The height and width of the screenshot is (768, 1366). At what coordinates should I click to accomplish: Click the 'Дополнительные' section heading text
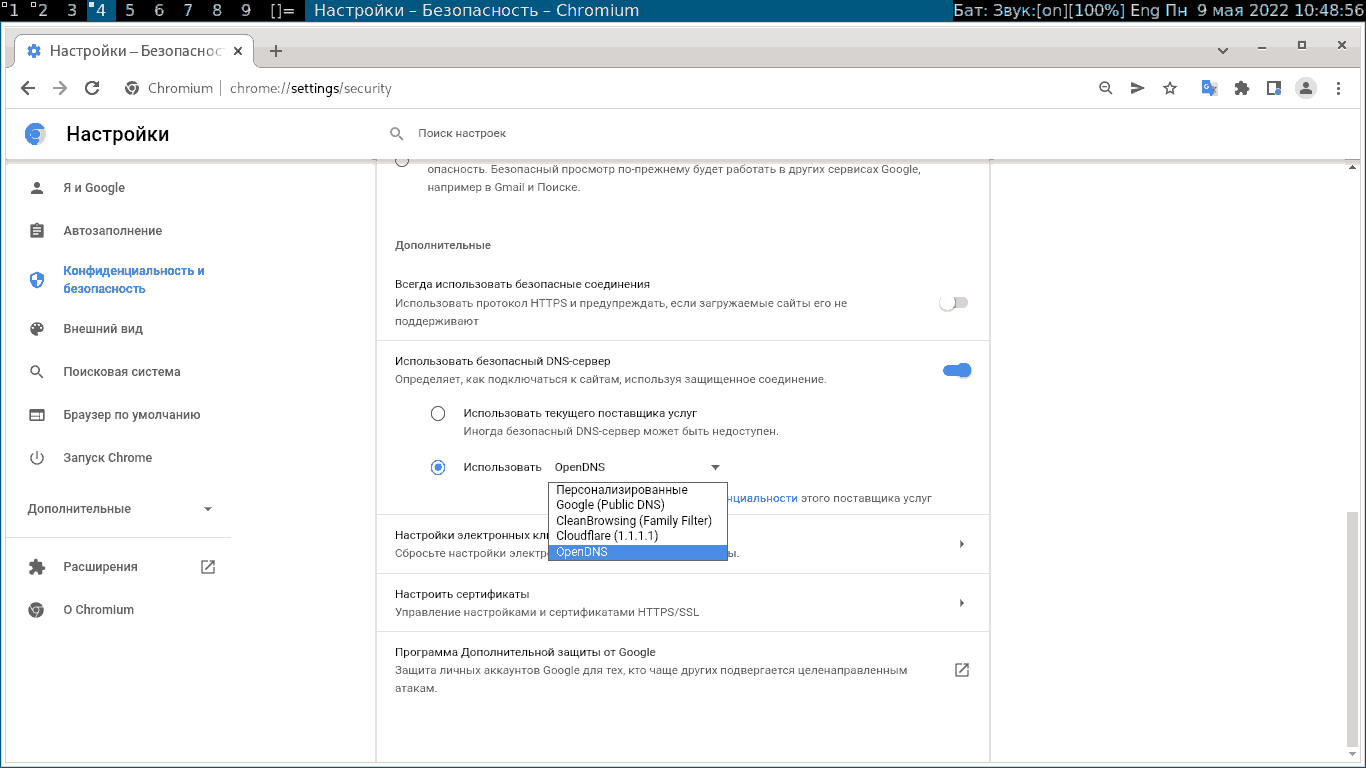click(x=443, y=245)
